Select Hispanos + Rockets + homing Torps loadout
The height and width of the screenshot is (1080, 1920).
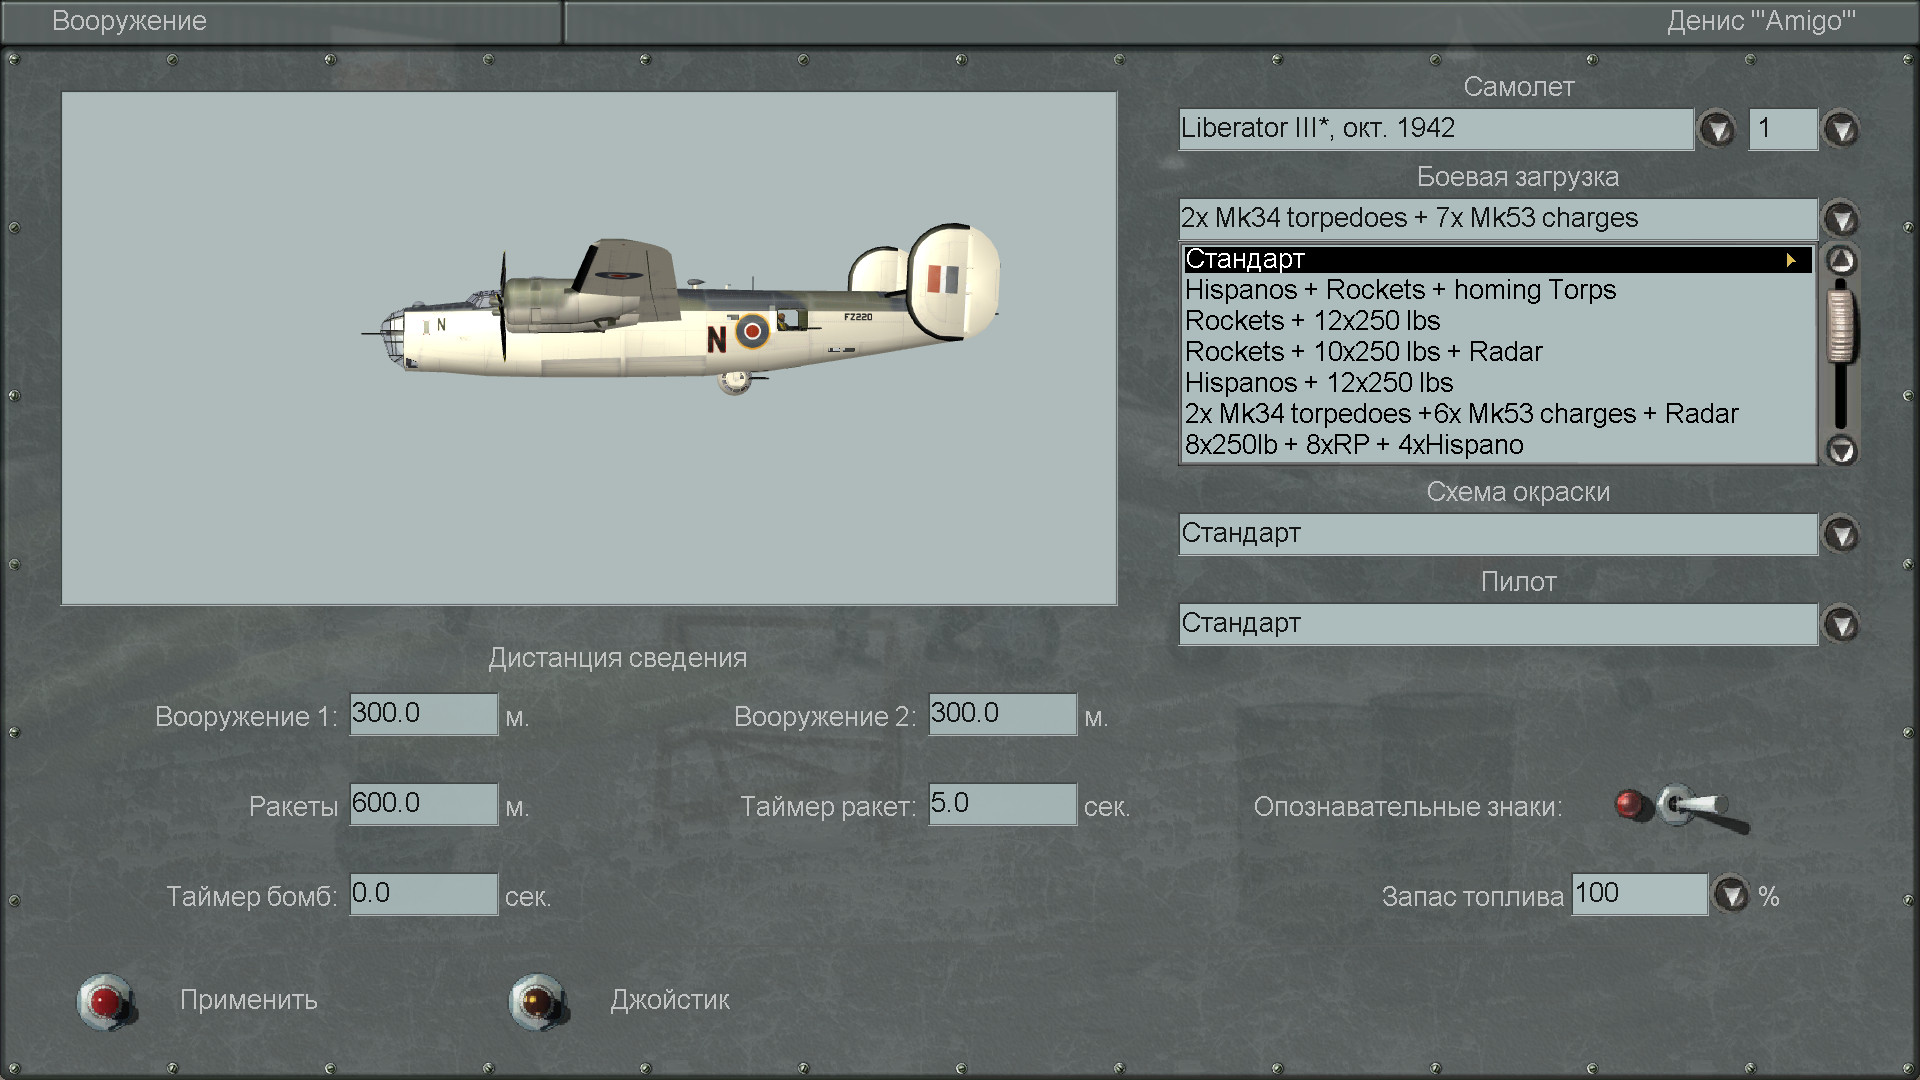click(x=1400, y=290)
